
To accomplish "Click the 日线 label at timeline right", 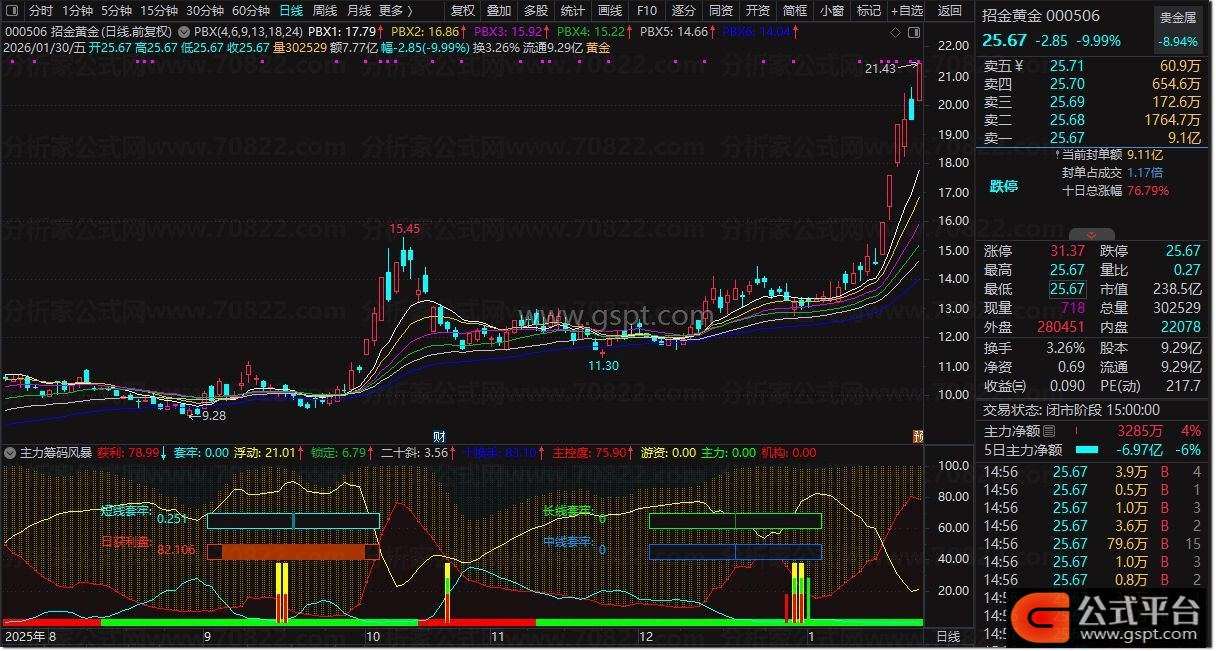I will point(947,636).
